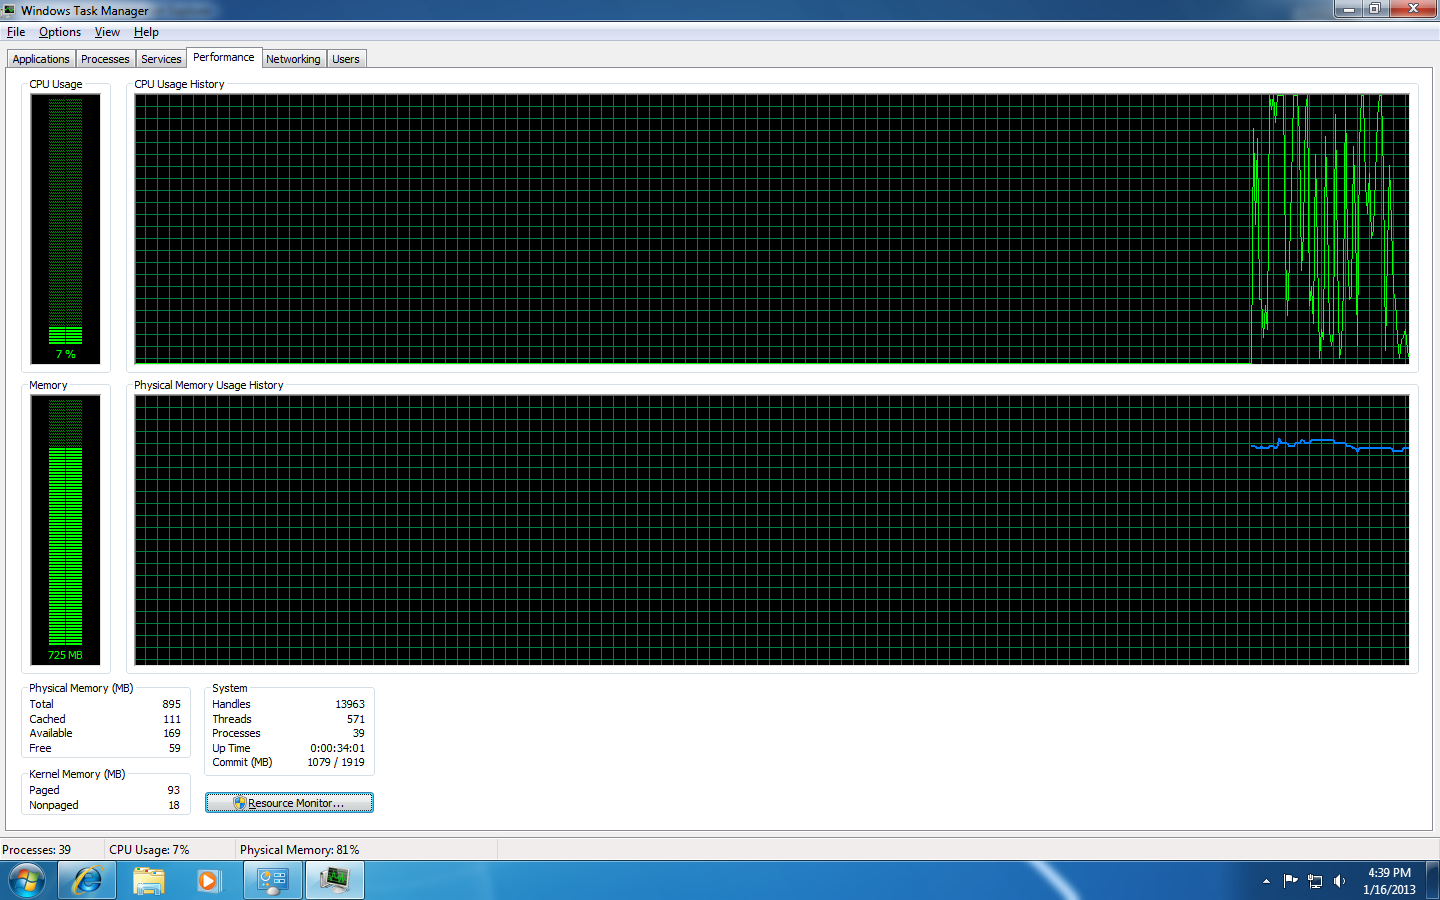Click the Kernel Paged value 93
Screen dimensions: 1440x900
coord(174,790)
